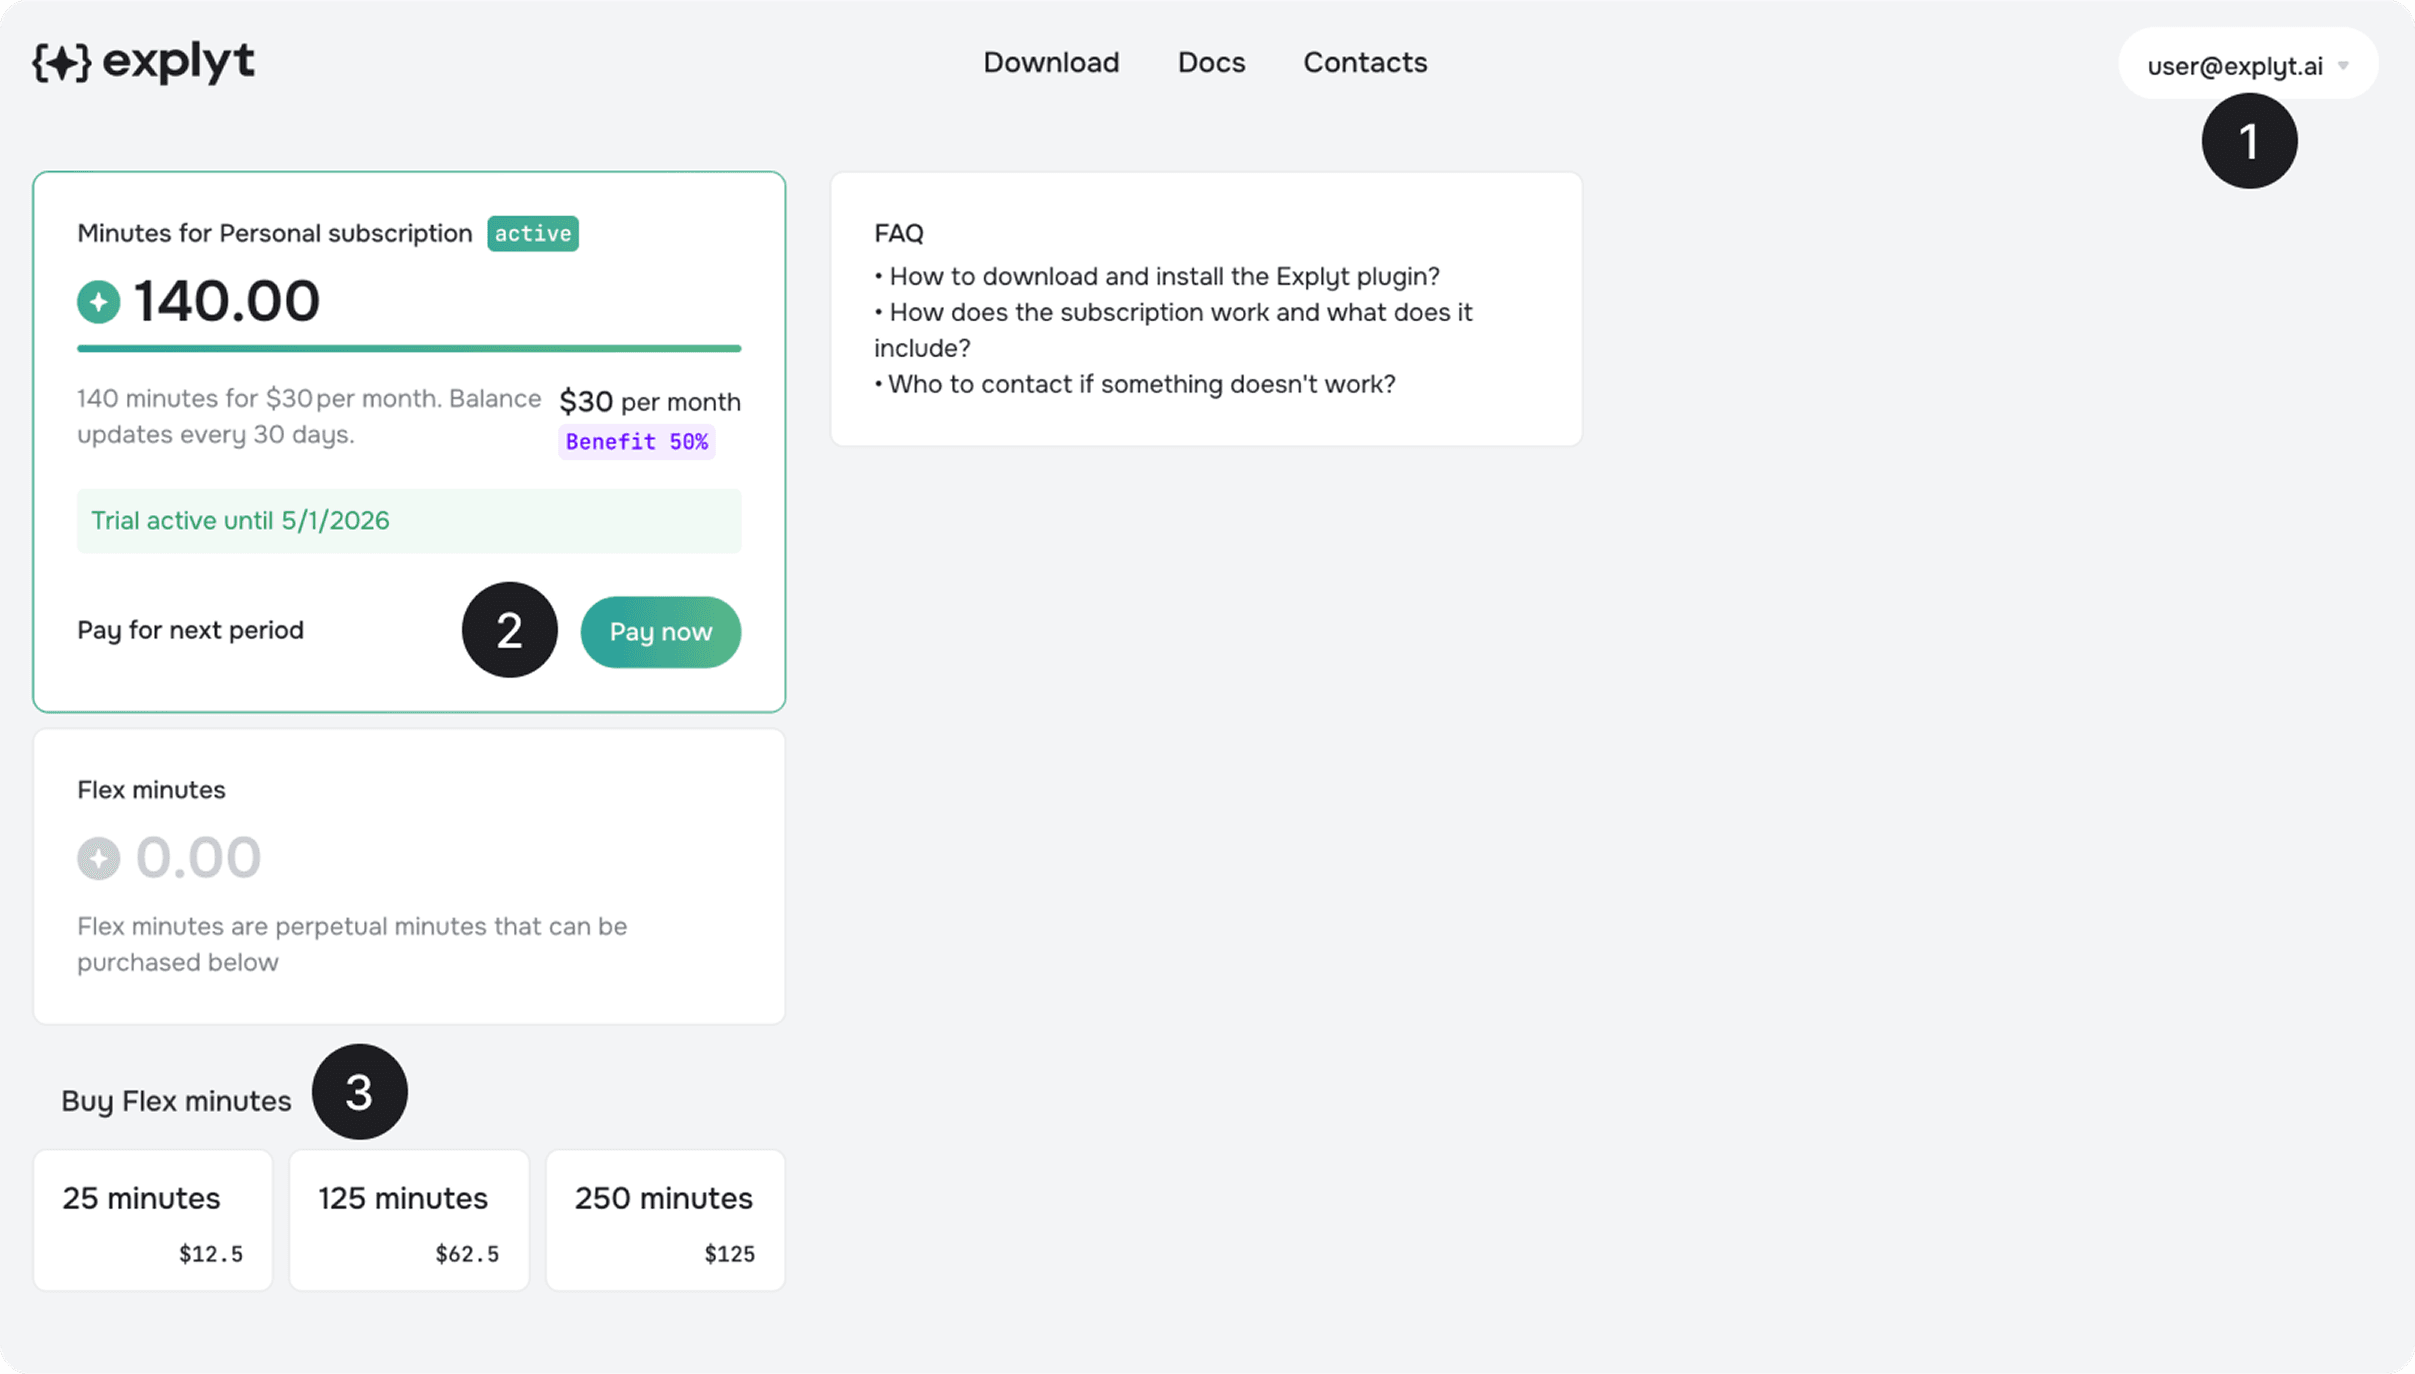
Task: Open the Download page
Action: (x=1051, y=62)
